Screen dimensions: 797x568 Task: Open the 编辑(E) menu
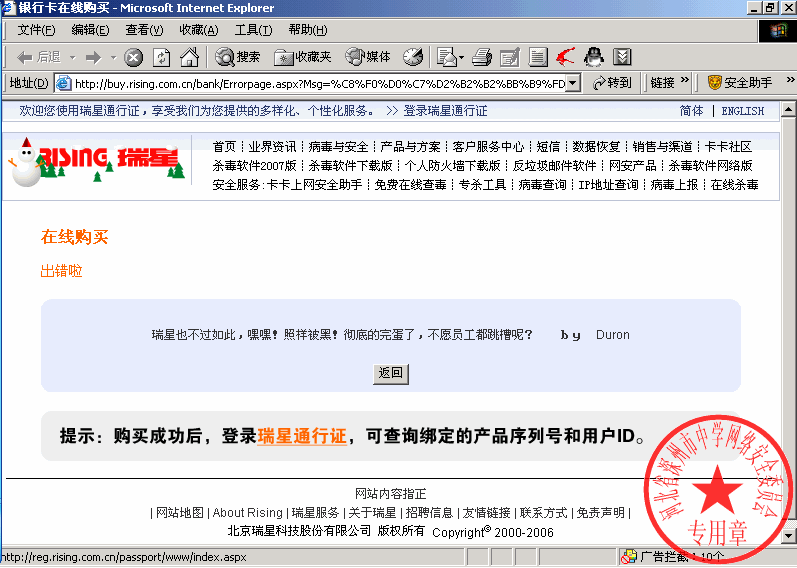click(90, 30)
